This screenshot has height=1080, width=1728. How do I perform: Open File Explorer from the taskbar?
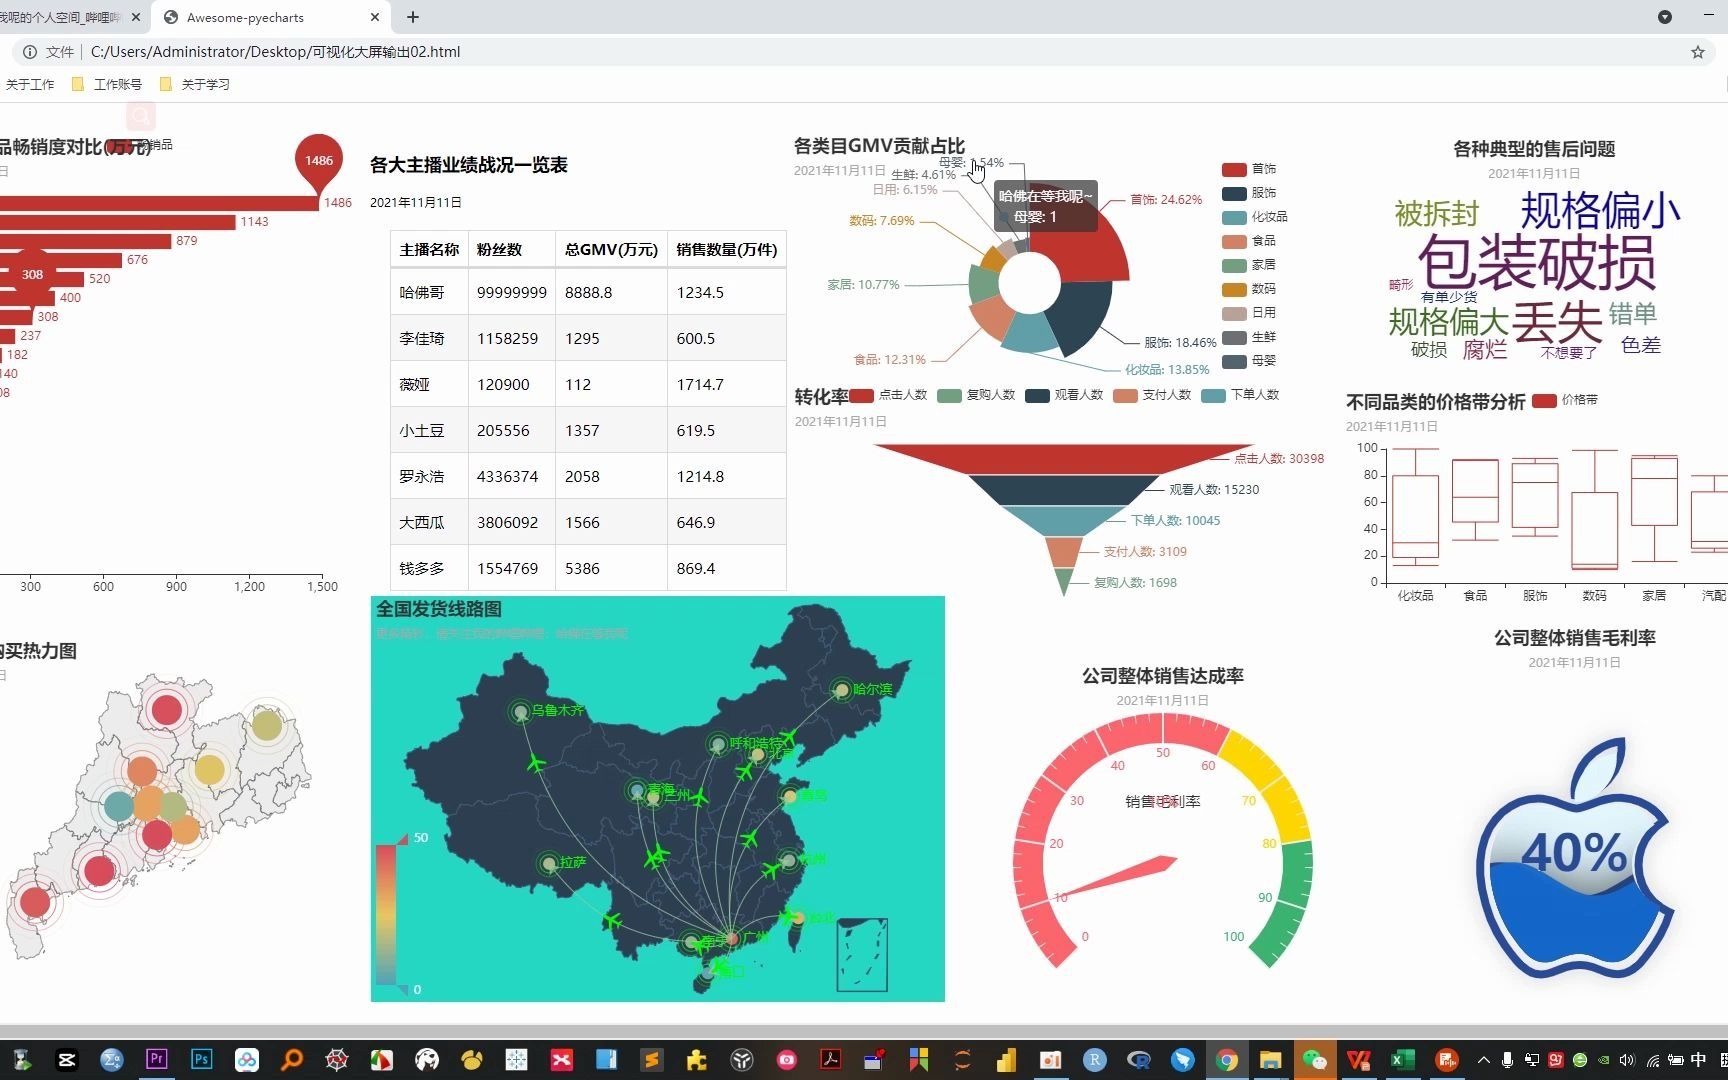pos(1270,1060)
